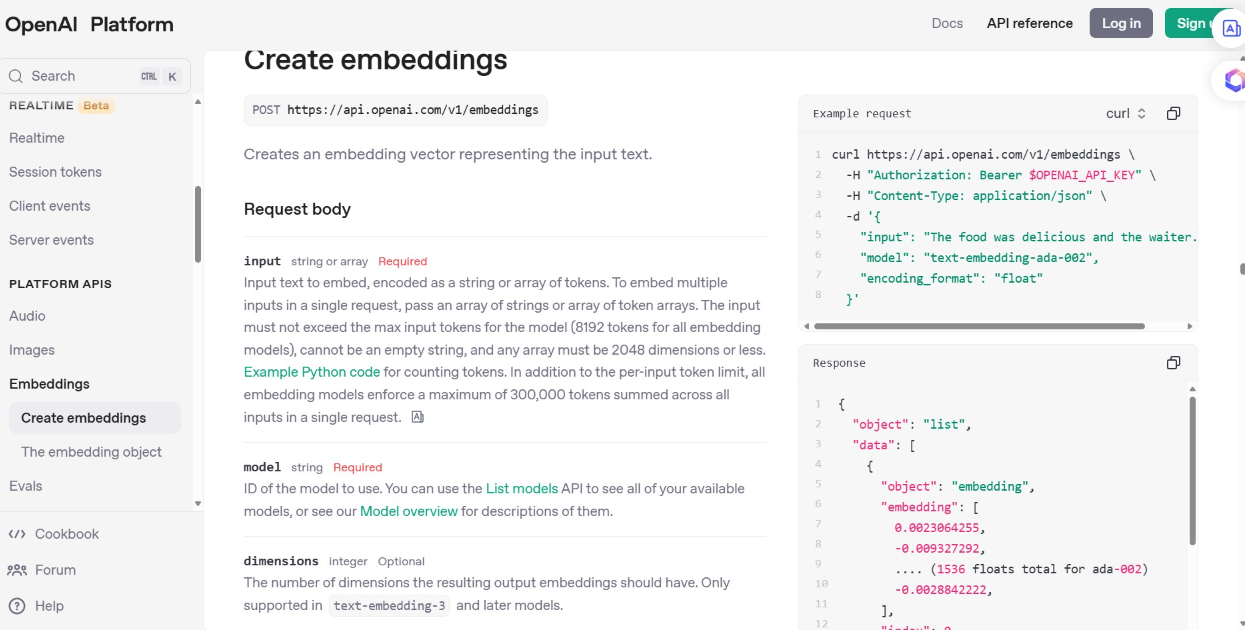Click the Log in button
The image size is (1245, 630).
tap(1121, 23)
